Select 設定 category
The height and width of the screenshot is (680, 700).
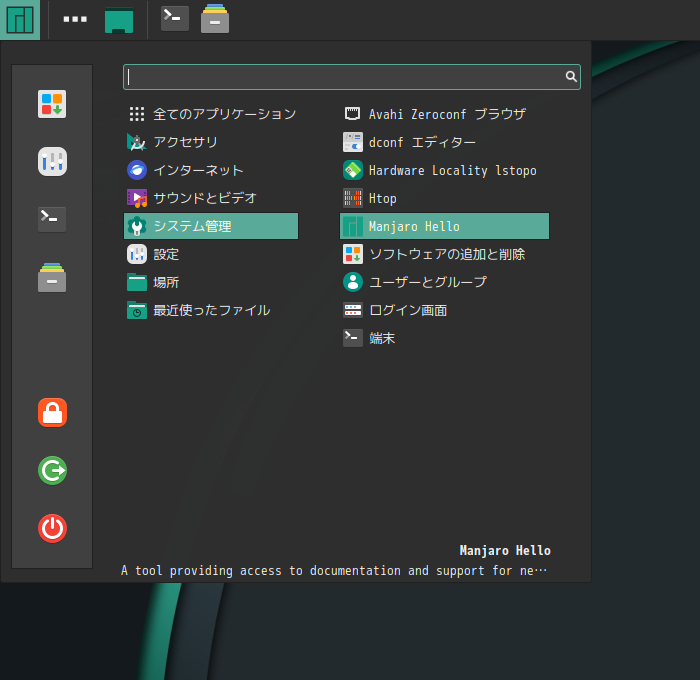(x=211, y=254)
